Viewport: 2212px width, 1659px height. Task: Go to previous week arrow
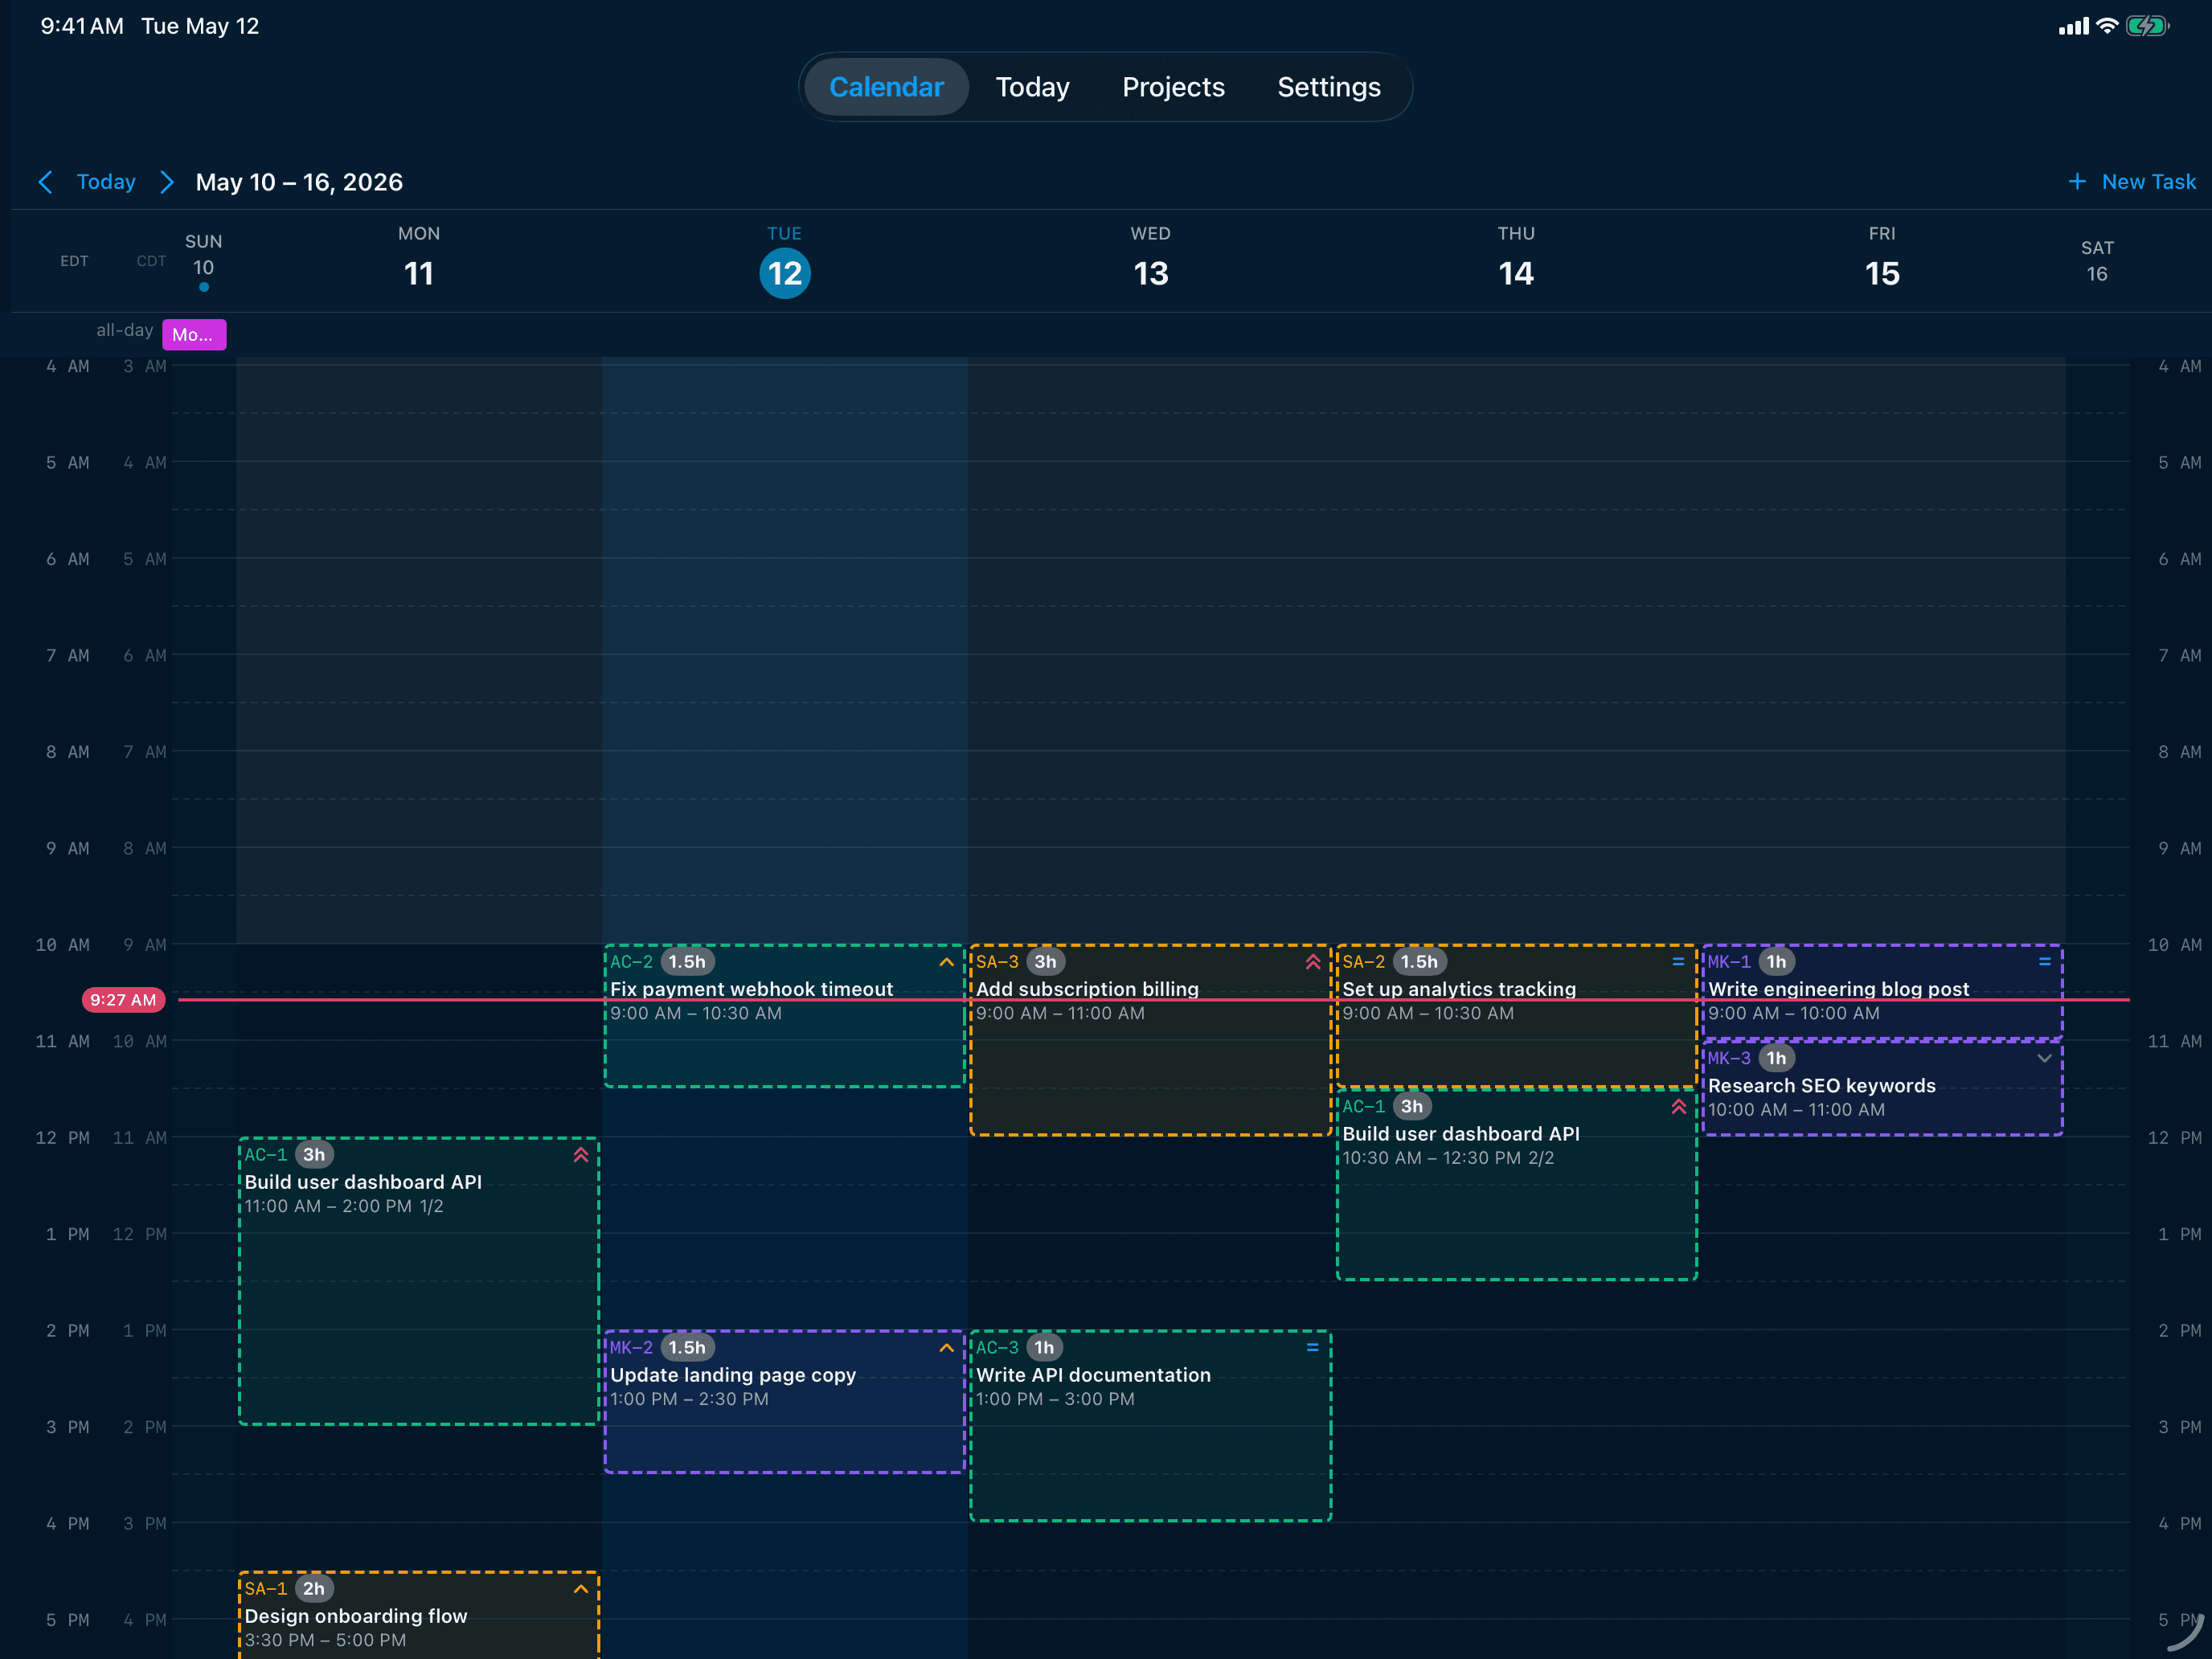click(x=45, y=182)
